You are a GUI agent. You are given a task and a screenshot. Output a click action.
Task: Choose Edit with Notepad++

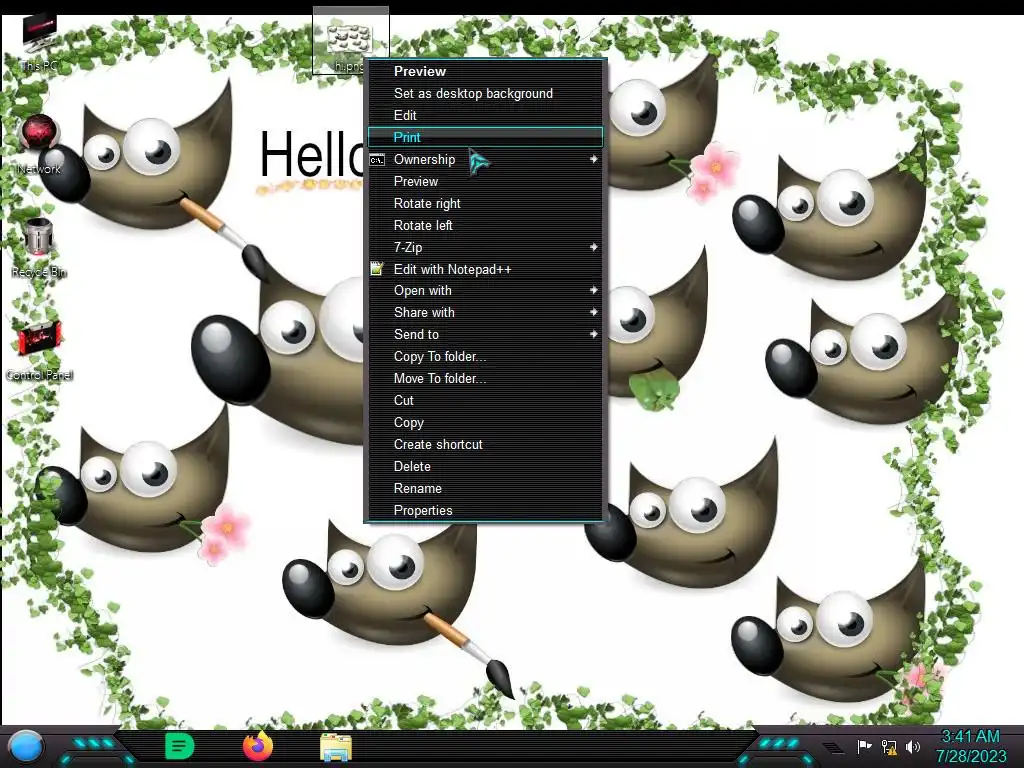click(485, 269)
